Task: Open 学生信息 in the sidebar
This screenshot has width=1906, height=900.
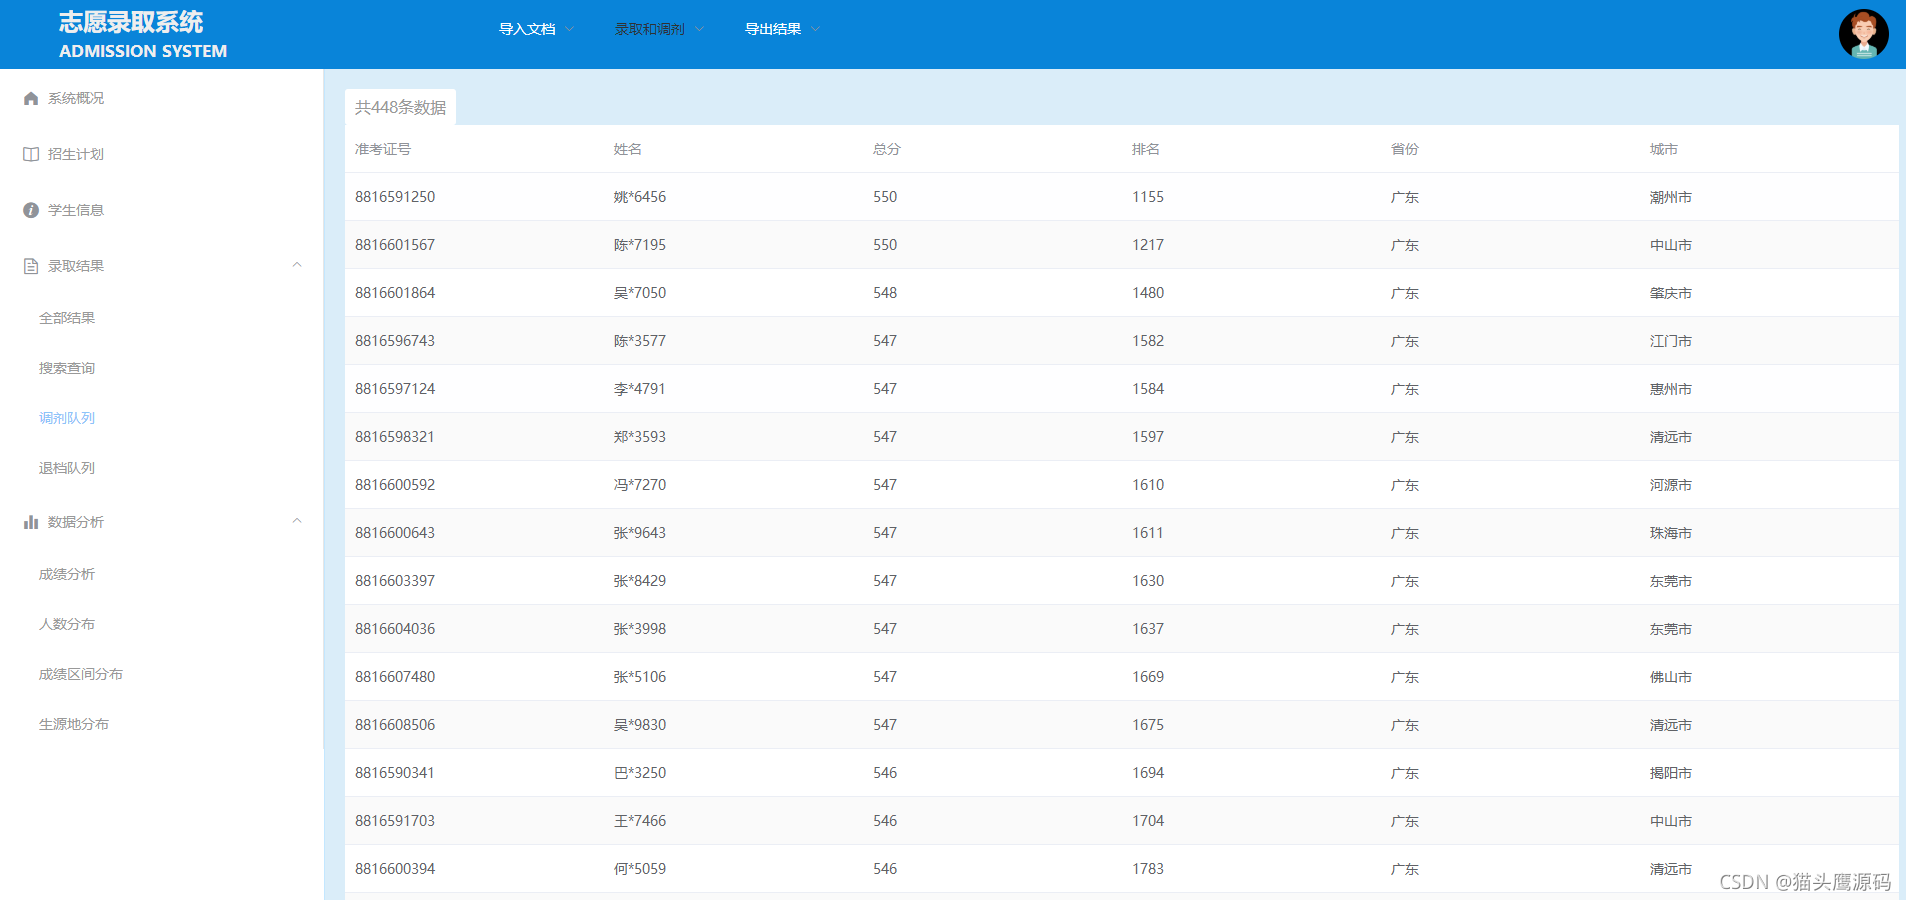Action: 76,210
